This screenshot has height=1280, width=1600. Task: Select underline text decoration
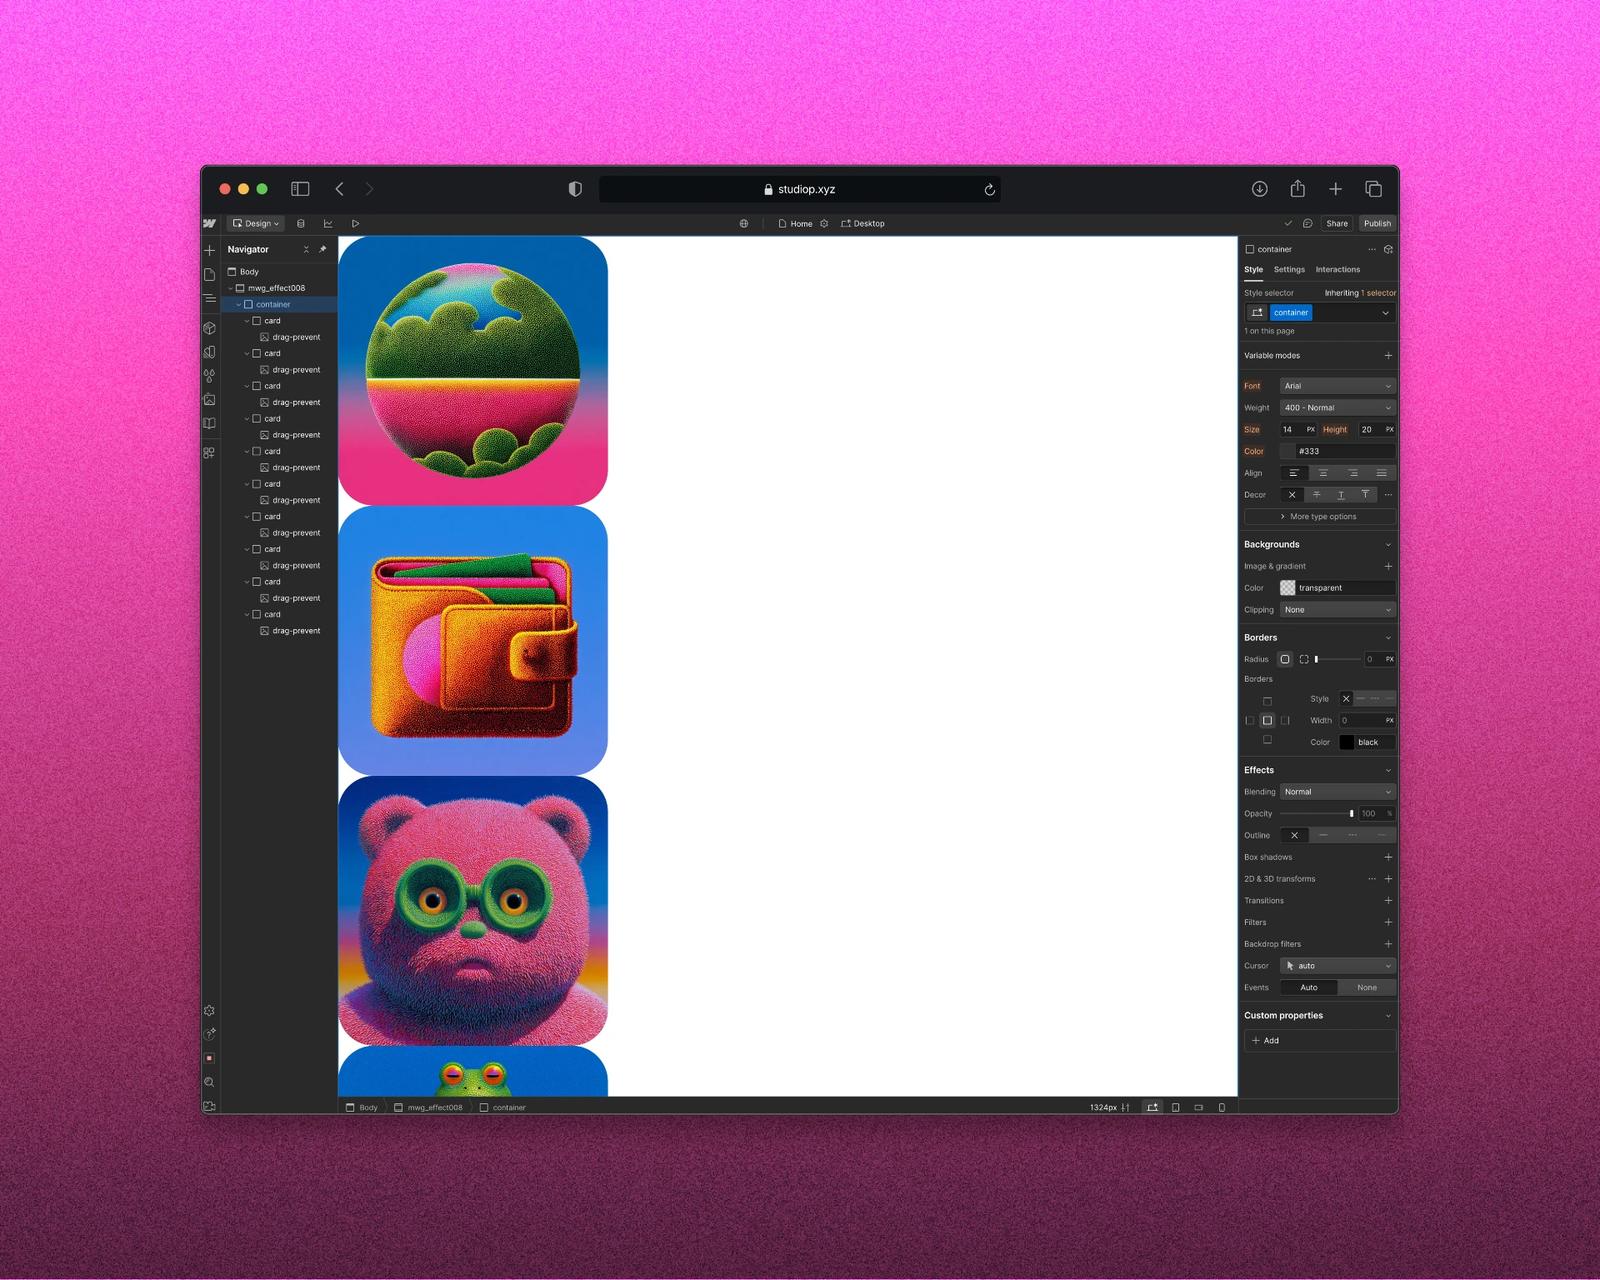(x=1341, y=495)
